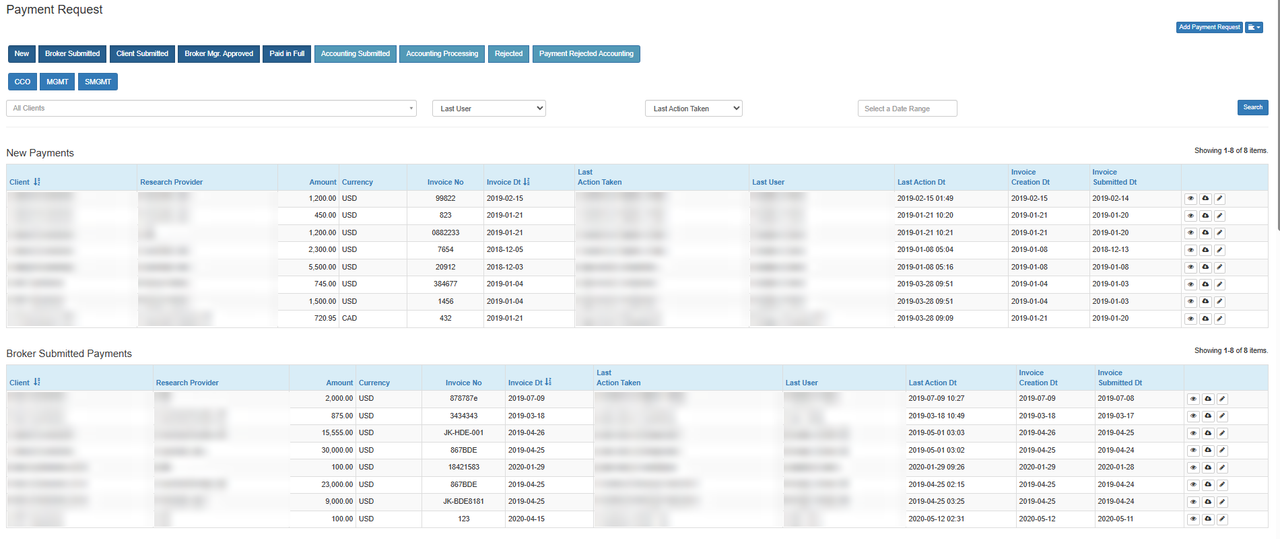Click Amount header in Broker Submitted Payments
The image size is (1280, 539).
tap(339, 382)
